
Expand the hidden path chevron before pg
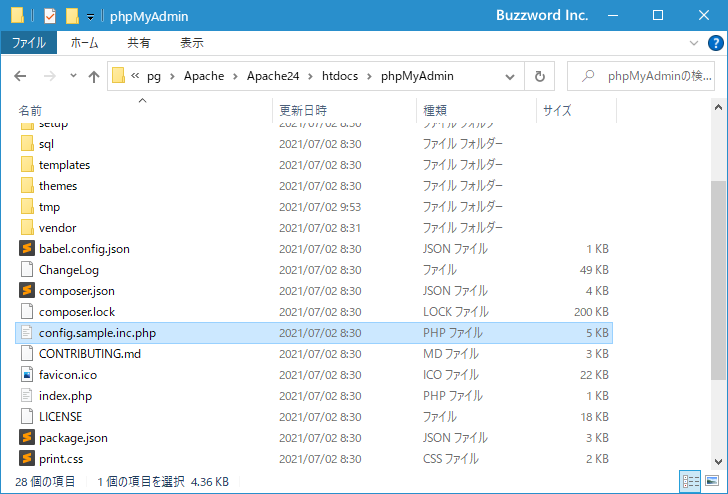(x=135, y=76)
